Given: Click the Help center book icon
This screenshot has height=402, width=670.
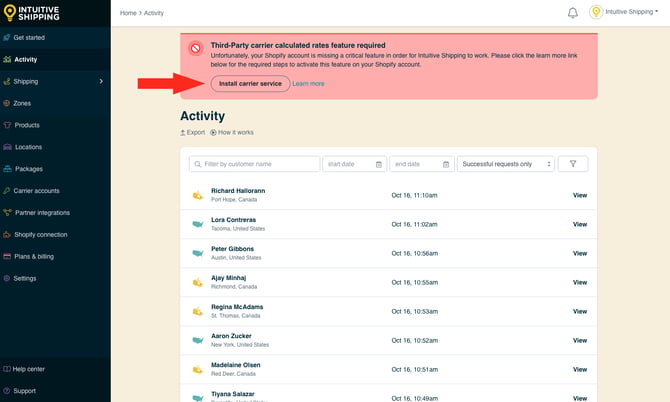Looking at the screenshot, I should (x=6, y=369).
